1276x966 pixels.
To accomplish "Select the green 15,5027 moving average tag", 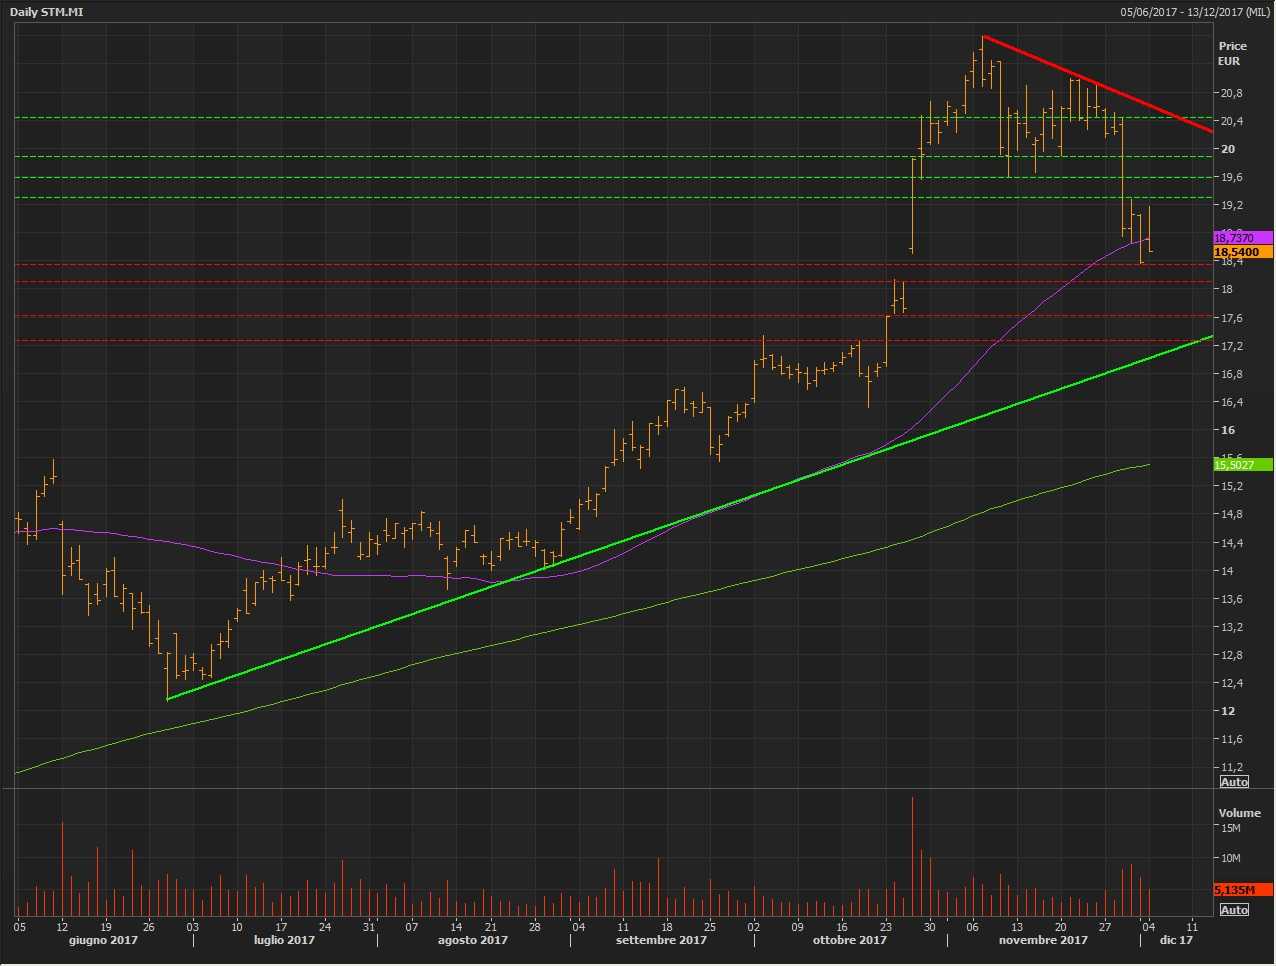I will point(1241,465).
